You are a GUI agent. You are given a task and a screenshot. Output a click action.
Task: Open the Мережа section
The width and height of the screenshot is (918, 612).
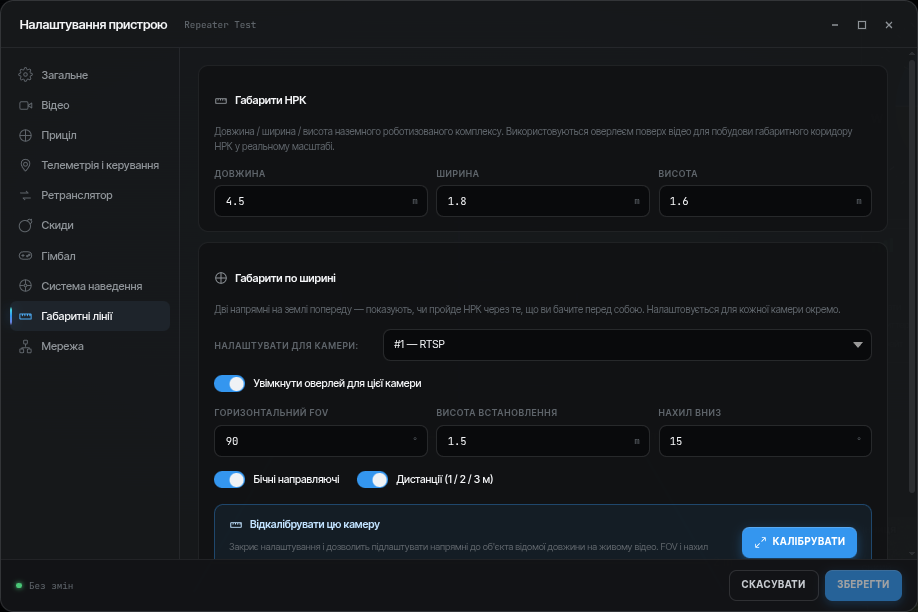90,346
